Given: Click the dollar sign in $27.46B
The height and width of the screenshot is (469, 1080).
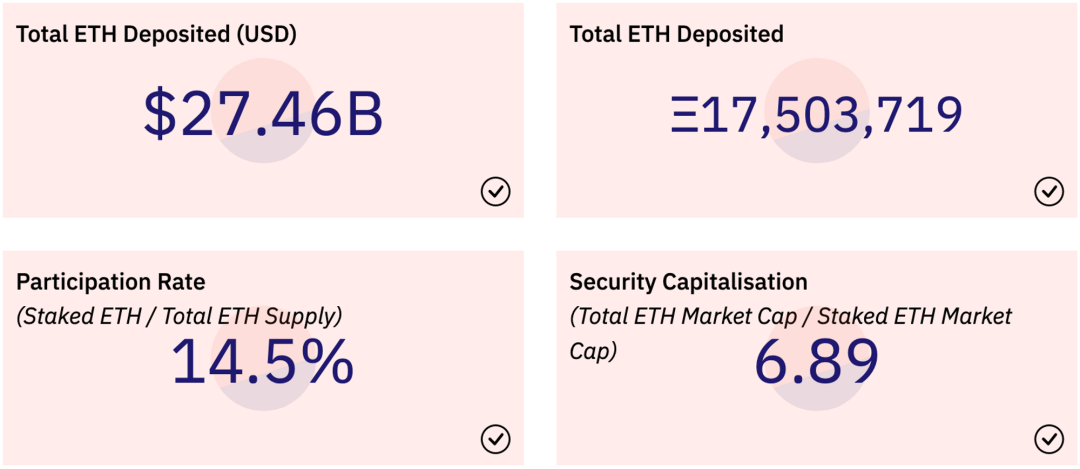Looking at the screenshot, I should point(159,114).
